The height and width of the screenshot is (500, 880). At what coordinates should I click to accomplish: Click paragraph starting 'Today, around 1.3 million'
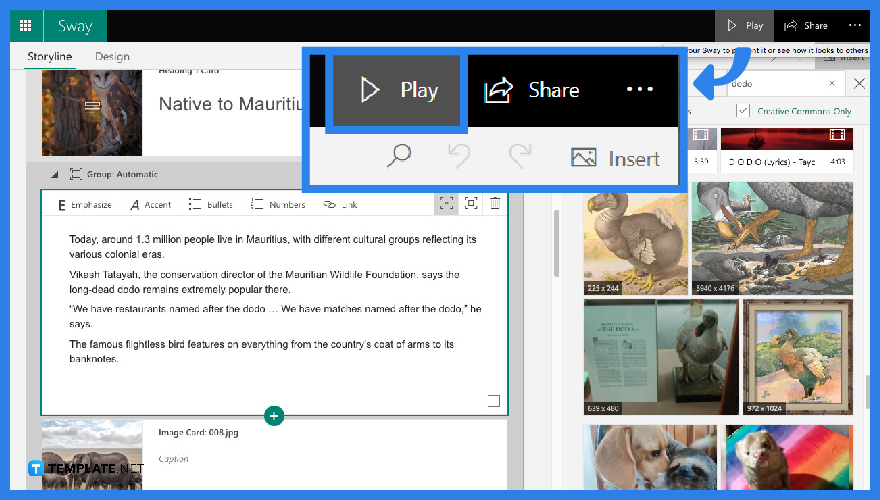[x=273, y=247]
